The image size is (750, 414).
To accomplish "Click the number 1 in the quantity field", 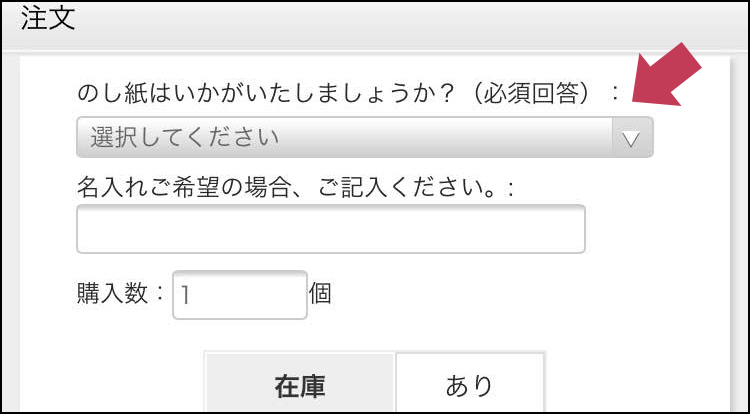I will pyautogui.click(x=187, y=294).
